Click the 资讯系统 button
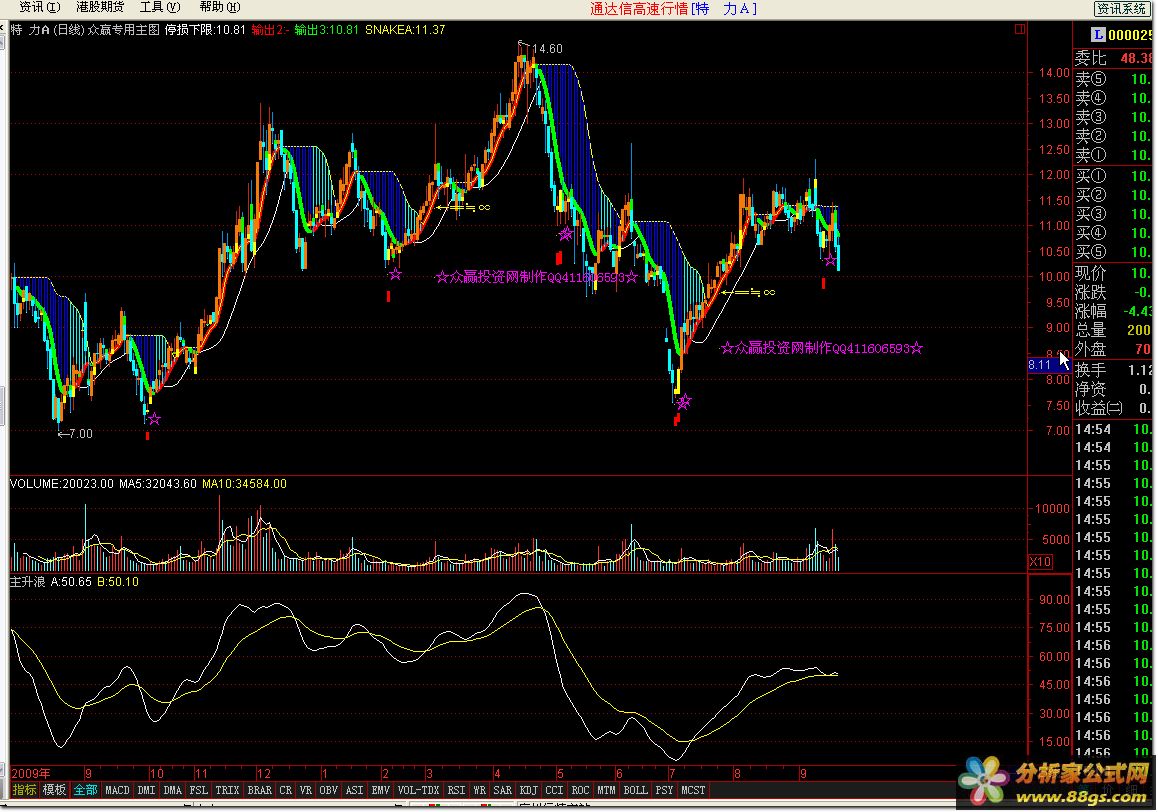Screen dimensions: 1158x812 (1123, 9)
